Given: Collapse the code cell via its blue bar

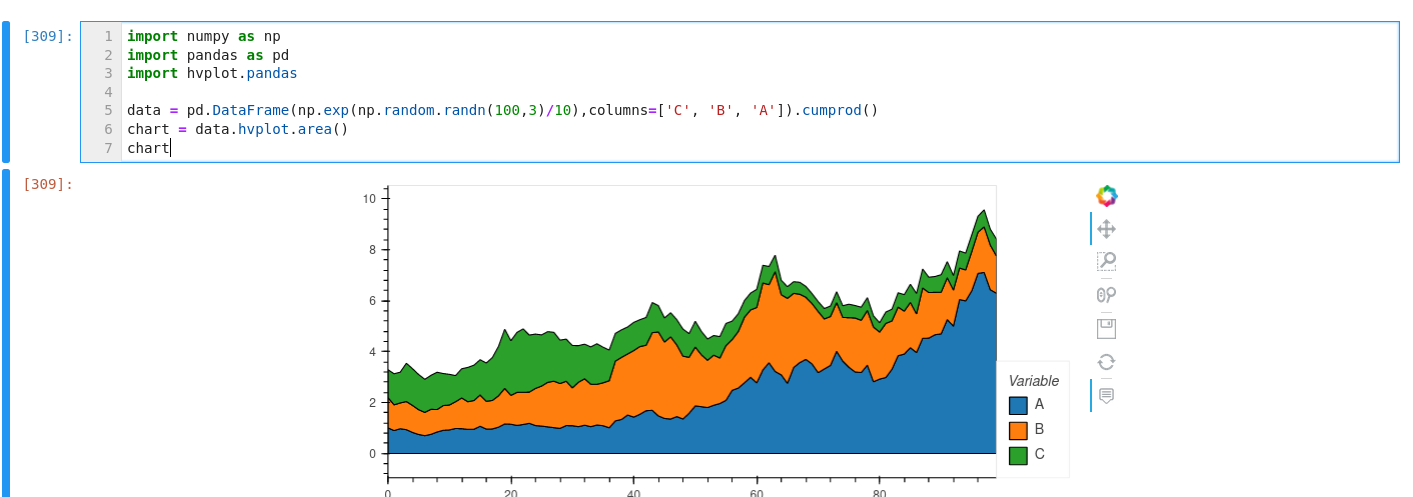Looking at the screenshot, I should click(6, 92).
